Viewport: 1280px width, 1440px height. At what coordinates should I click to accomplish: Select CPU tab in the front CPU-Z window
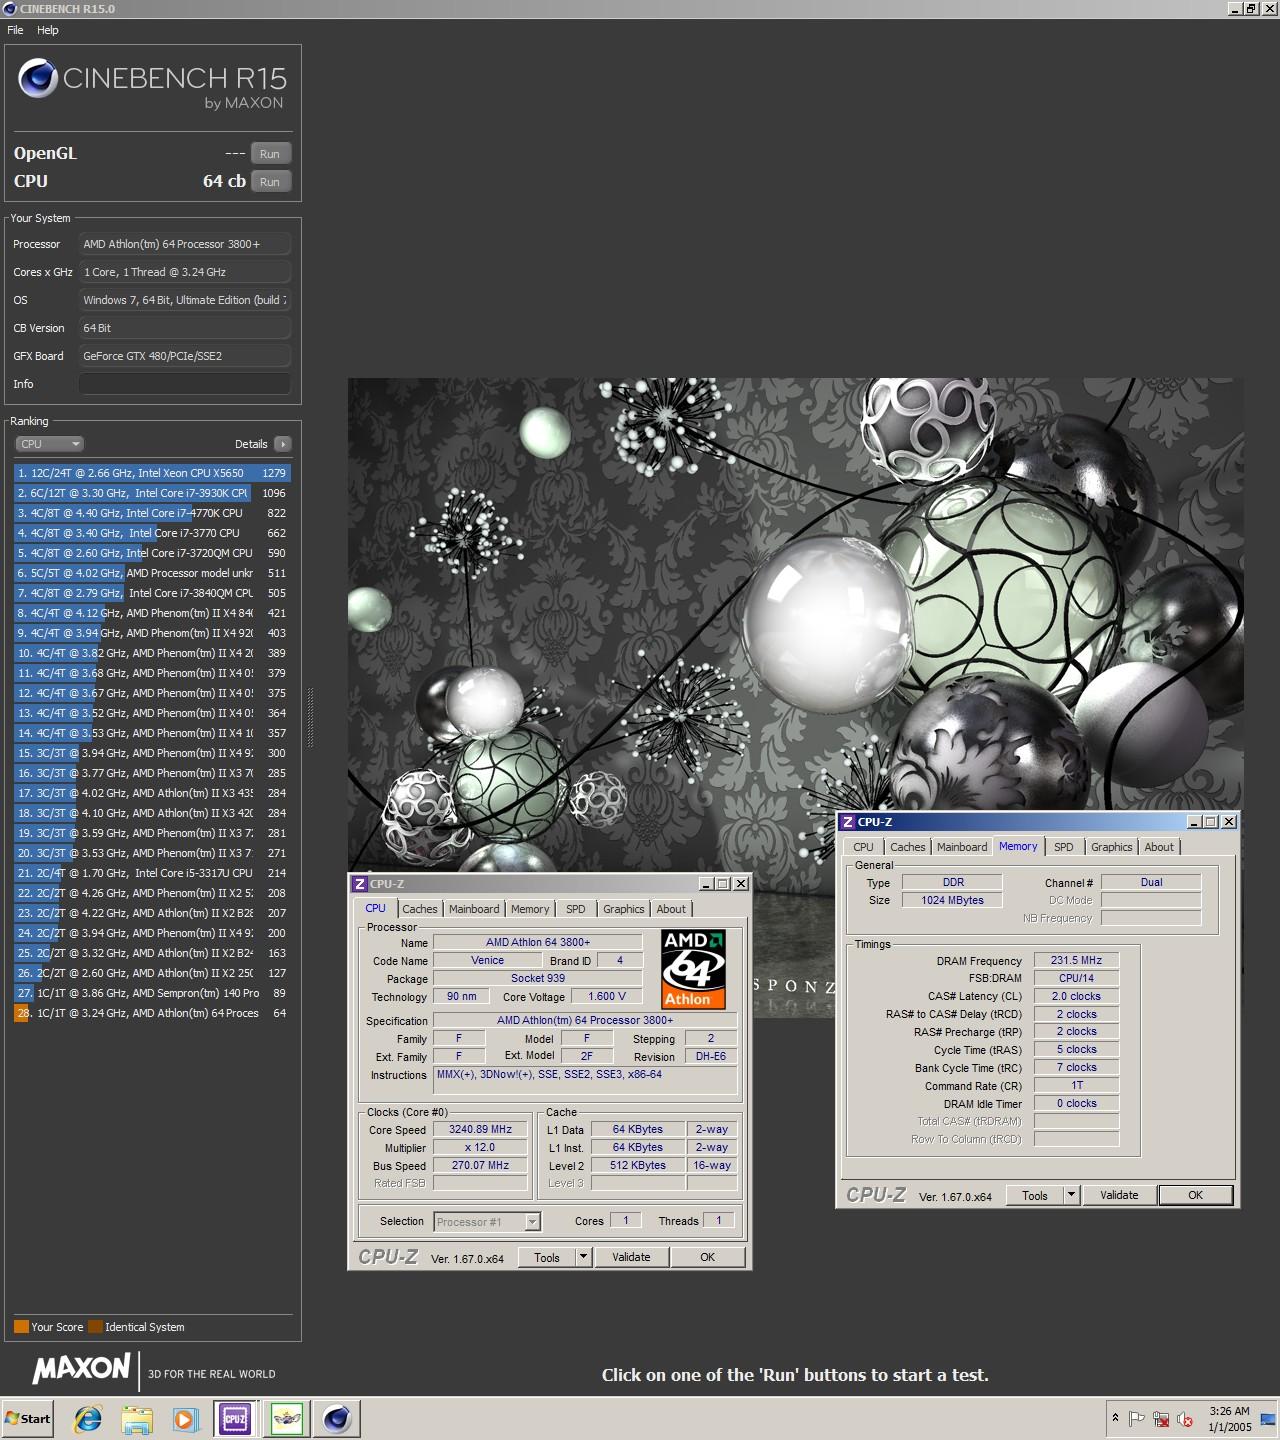tap(376, 908)
